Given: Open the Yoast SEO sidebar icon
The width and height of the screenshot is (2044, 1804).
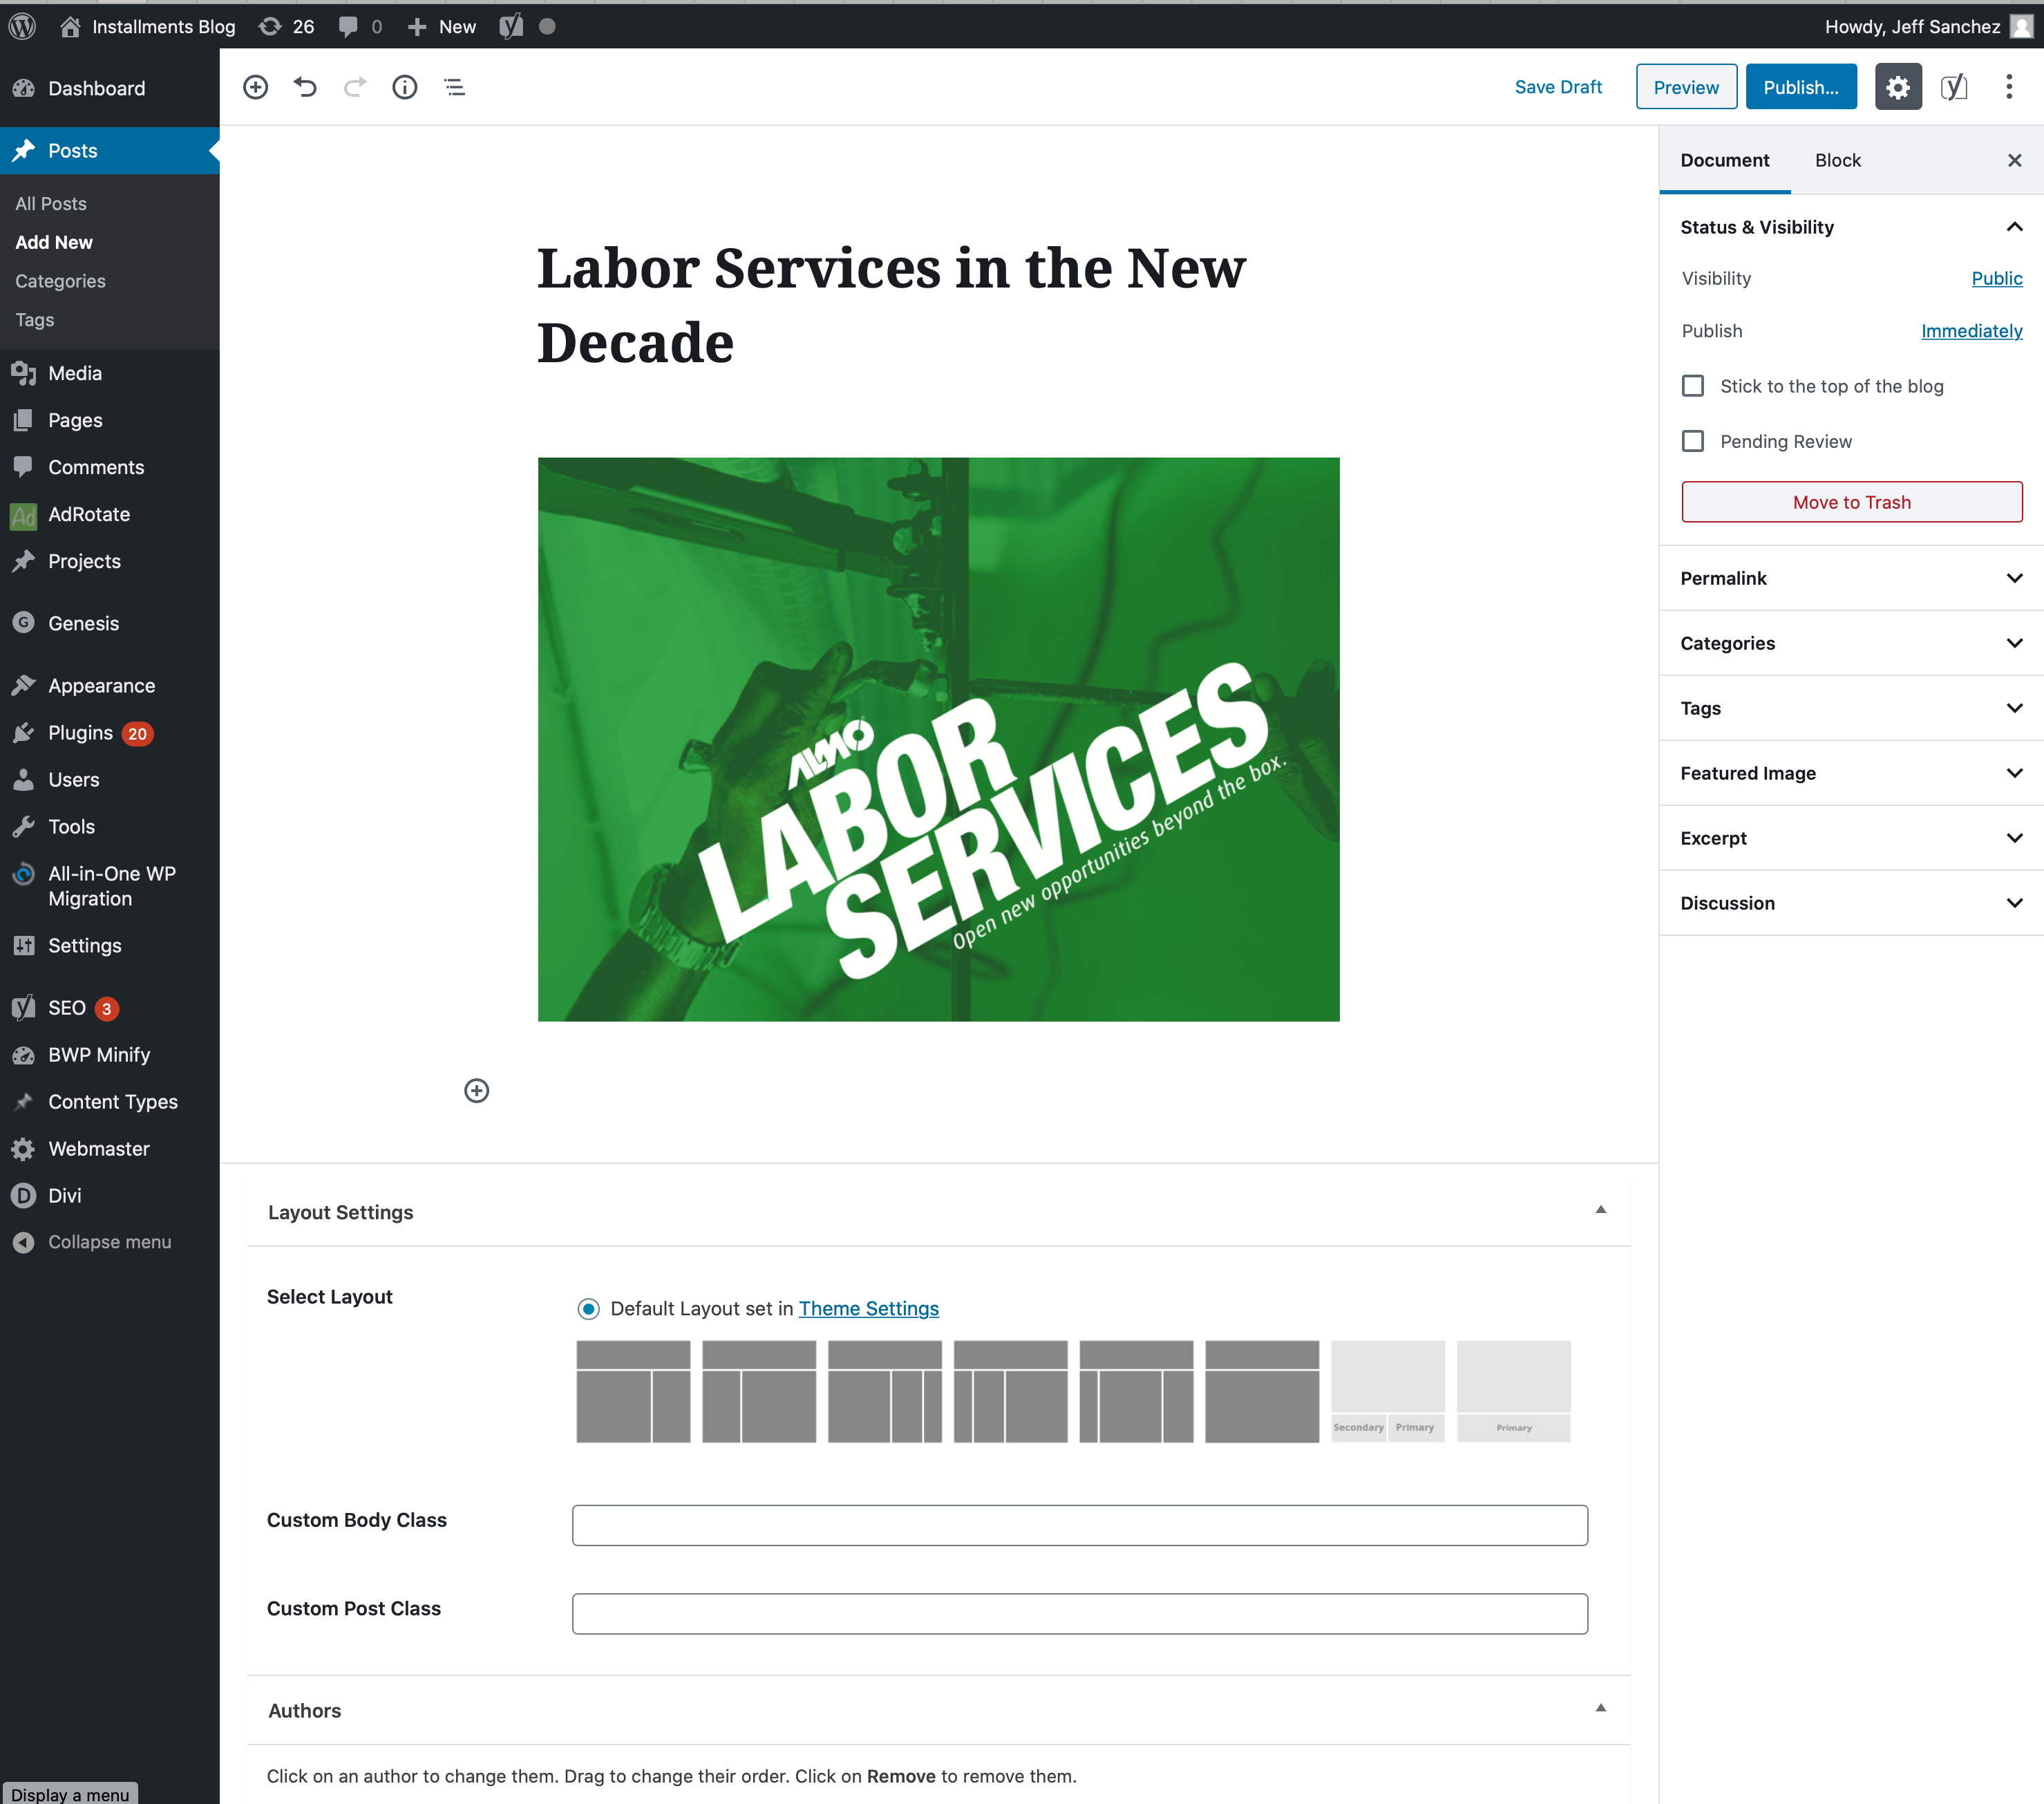Looking at the screenshot, I should pos(1953,87).
